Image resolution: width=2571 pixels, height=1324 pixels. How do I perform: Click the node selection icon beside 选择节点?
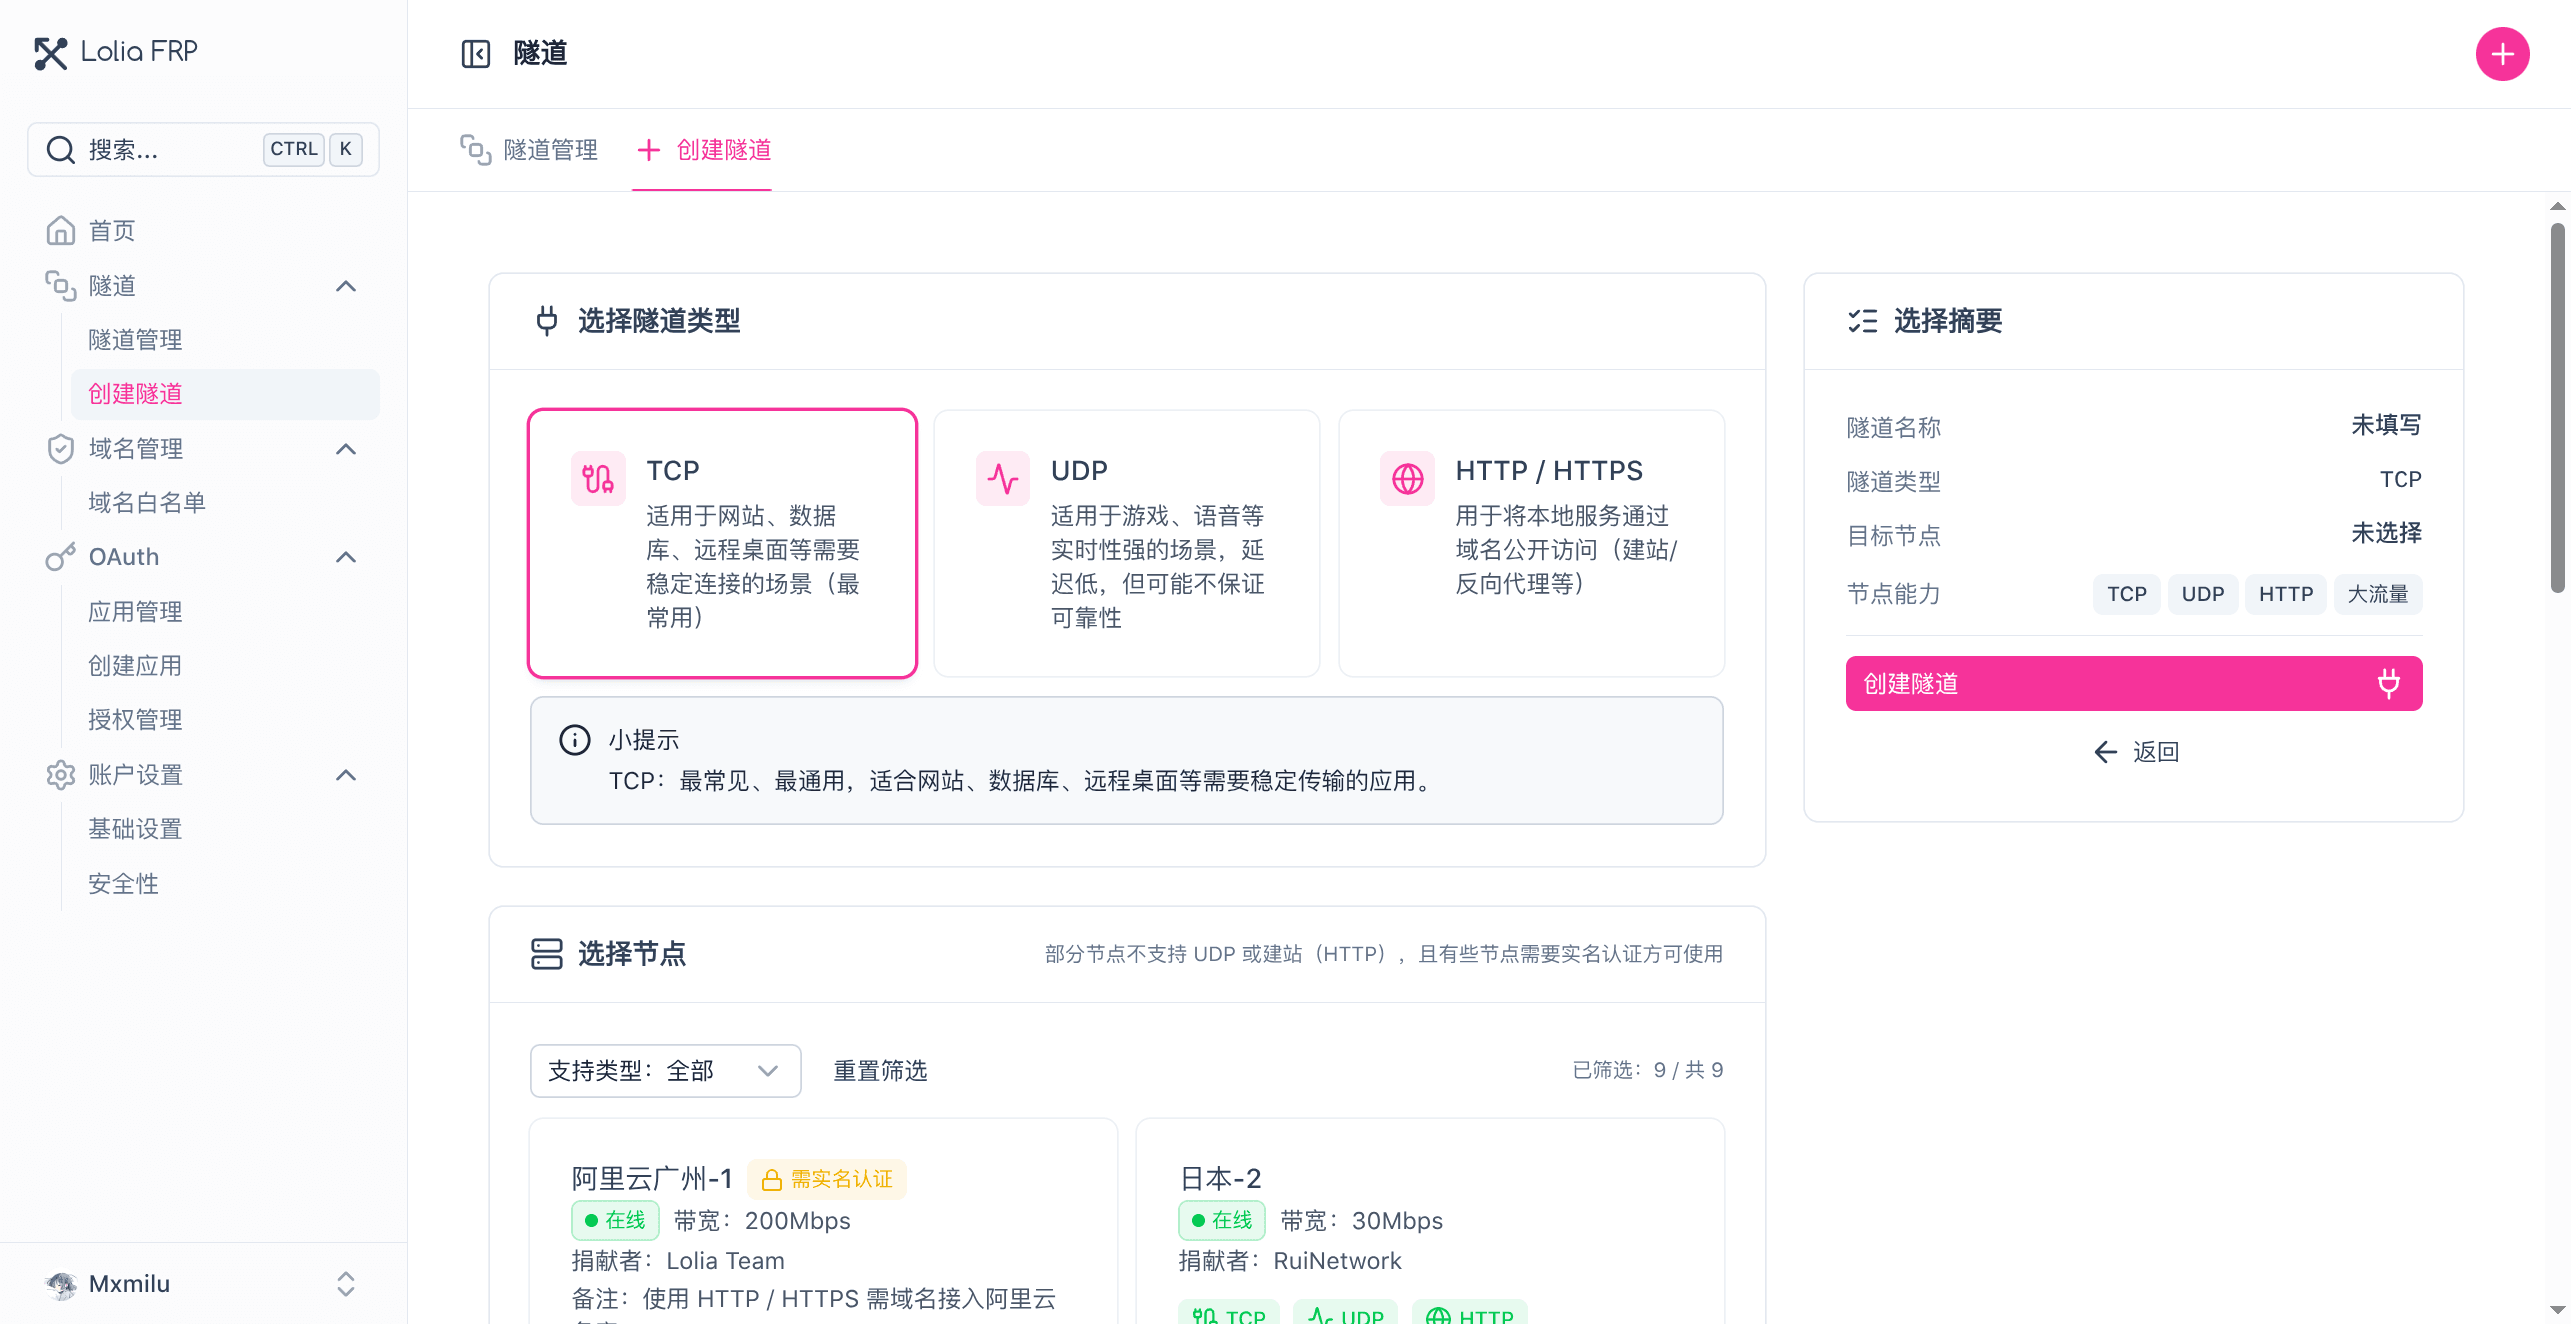pyautogui.click(x=547, y=953)
